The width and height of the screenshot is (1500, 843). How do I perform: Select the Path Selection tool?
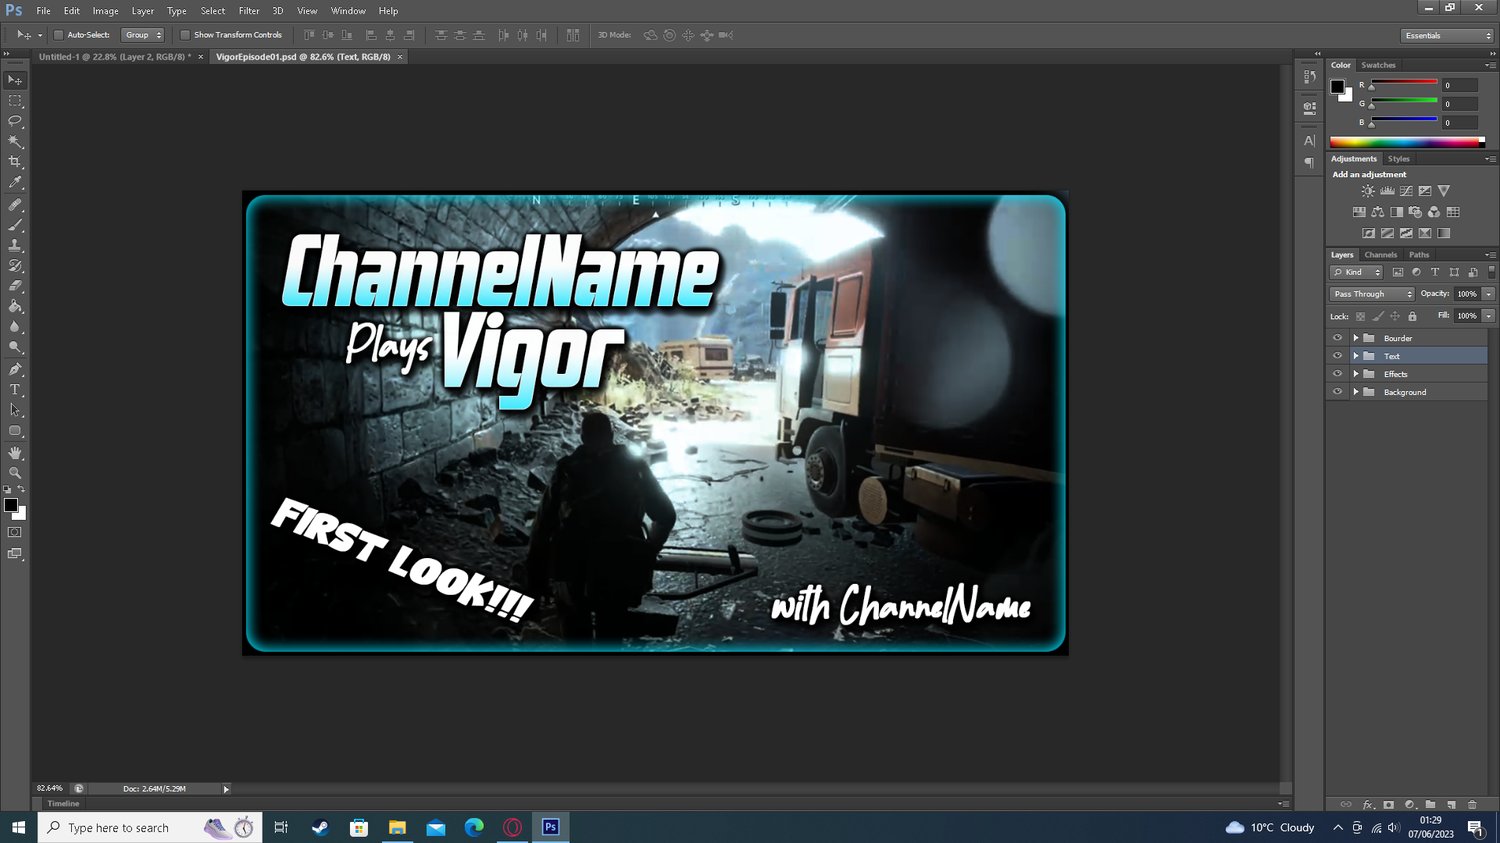[15, 410]
